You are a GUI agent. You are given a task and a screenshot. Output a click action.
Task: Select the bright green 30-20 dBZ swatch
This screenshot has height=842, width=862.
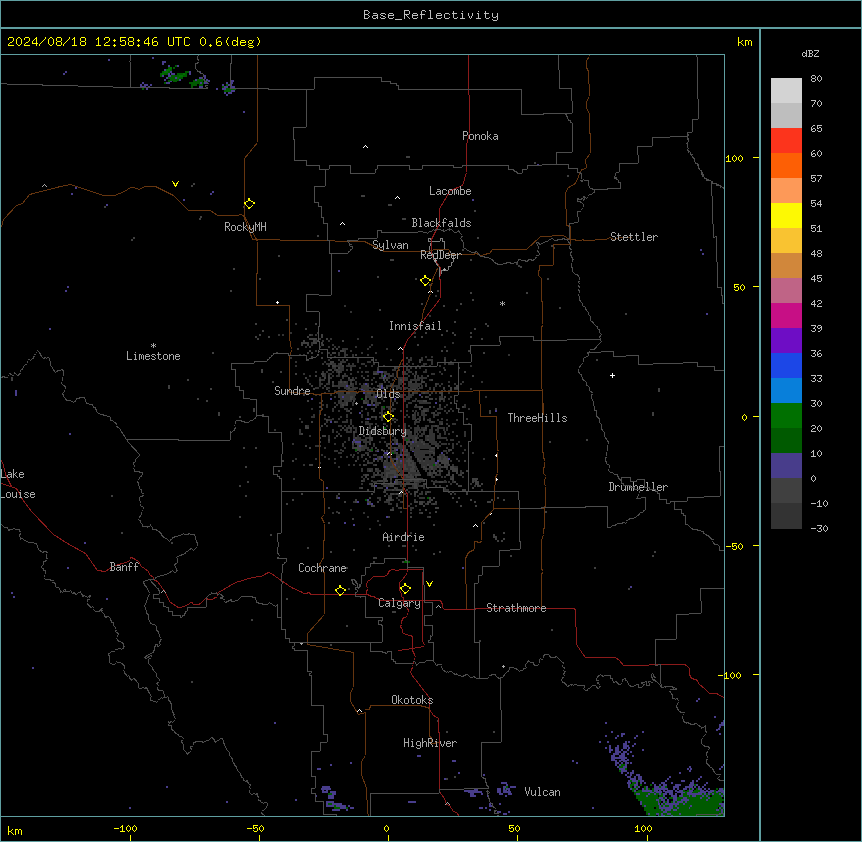coord(786,416)
